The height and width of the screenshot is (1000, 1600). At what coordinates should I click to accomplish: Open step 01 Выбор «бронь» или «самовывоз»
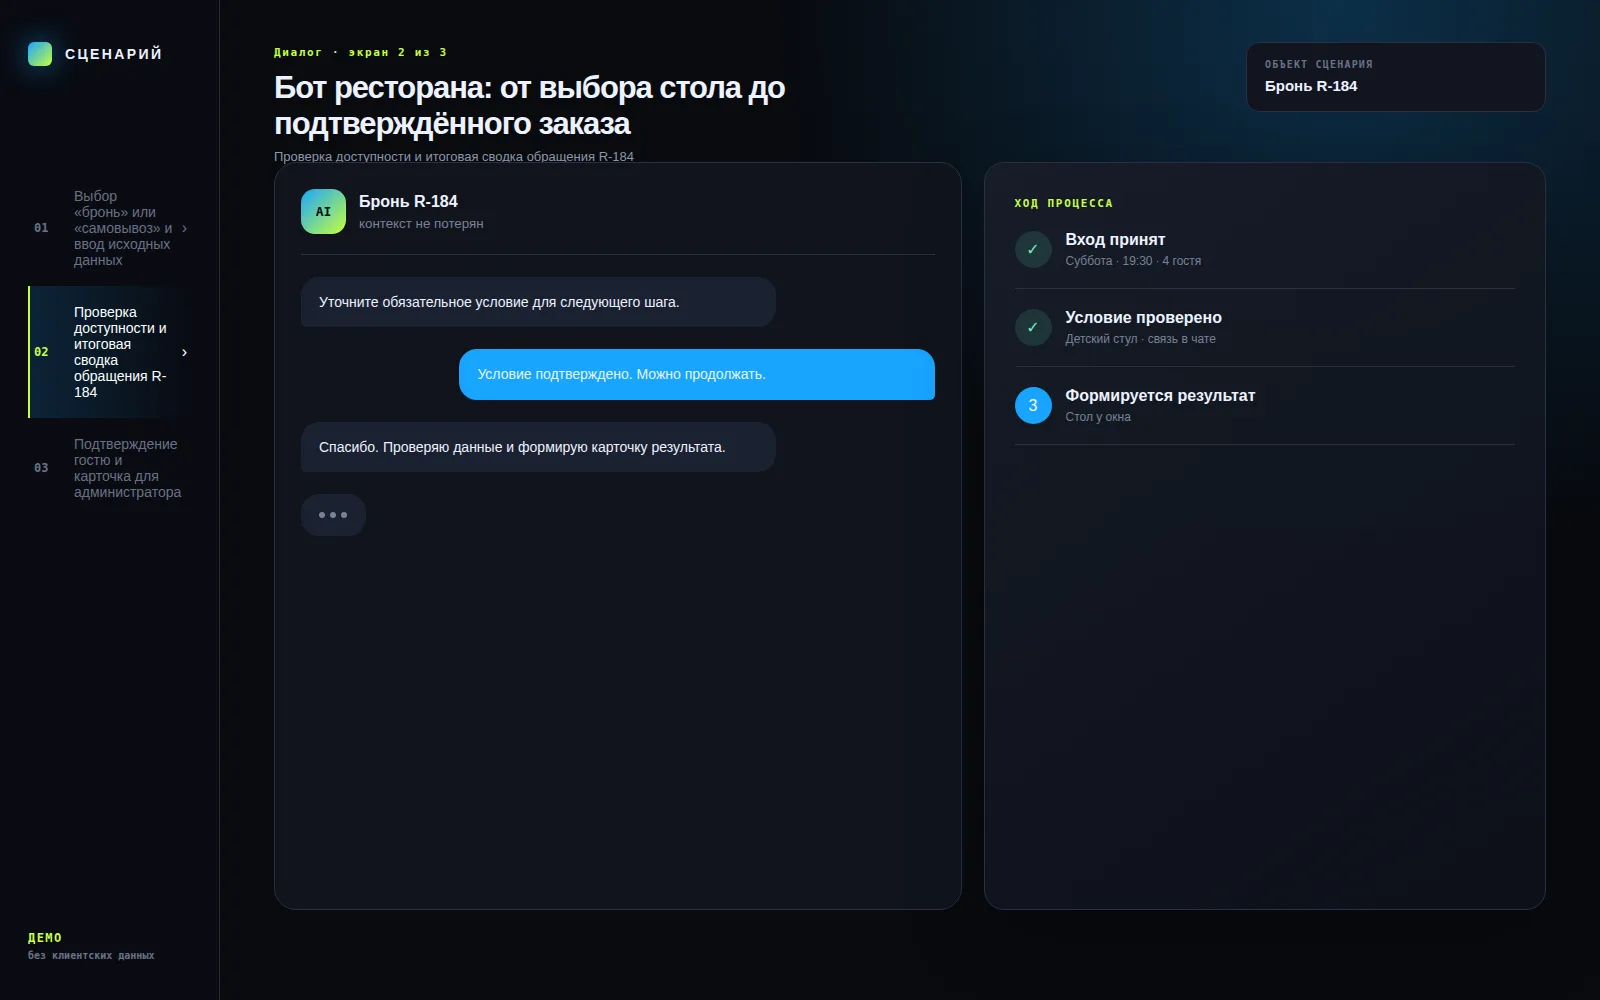tap(110, 228)
